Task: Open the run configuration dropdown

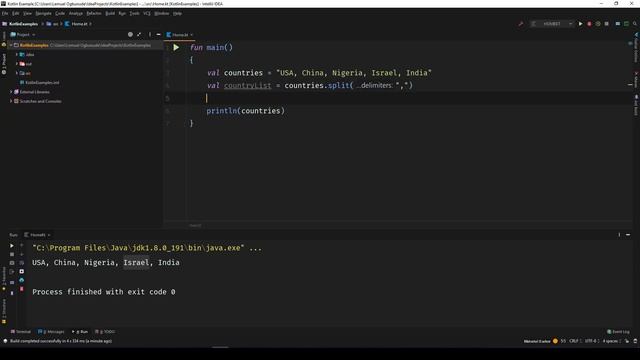Action: (x=552, y=24)
